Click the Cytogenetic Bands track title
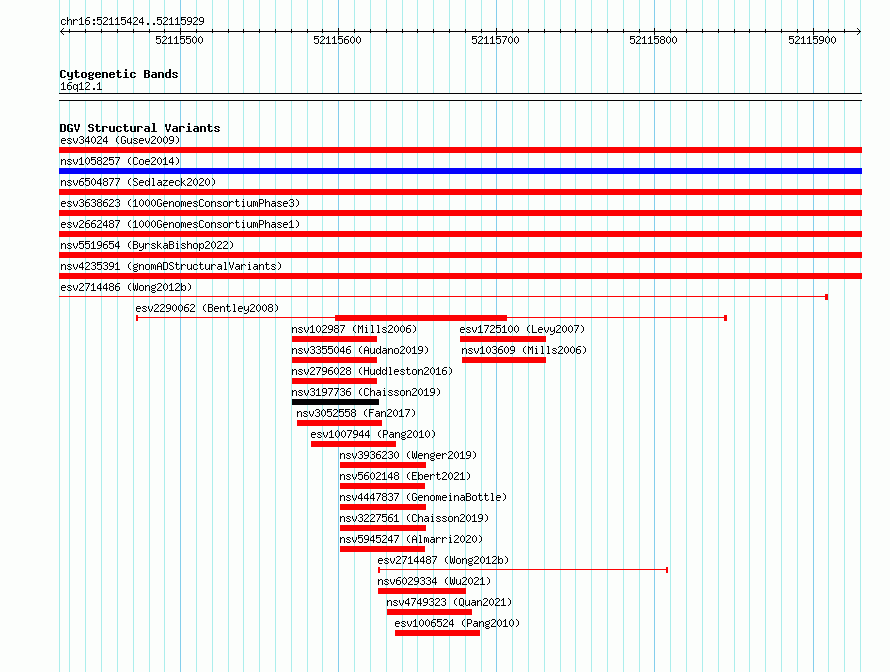Screen dimensions: 890x672 tap(119, 74)
